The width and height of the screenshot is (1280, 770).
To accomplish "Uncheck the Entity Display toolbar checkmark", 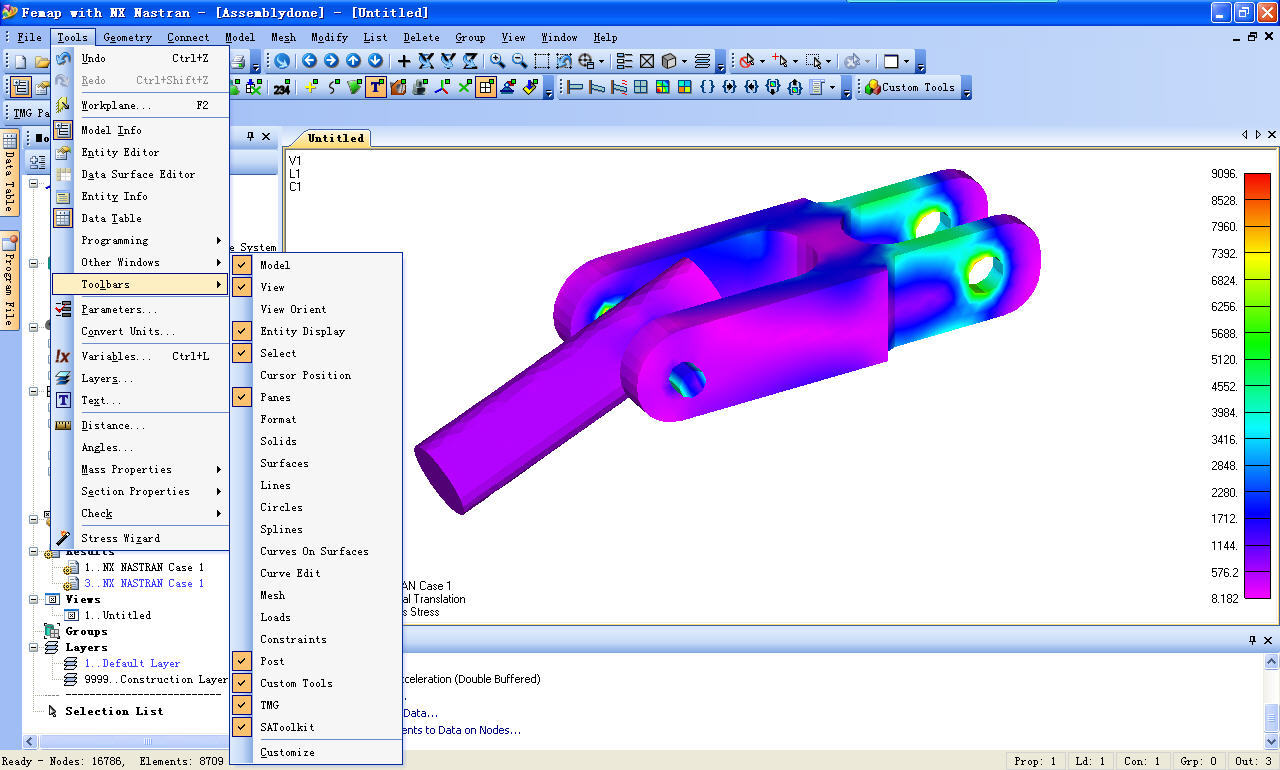I will (242, 331).
